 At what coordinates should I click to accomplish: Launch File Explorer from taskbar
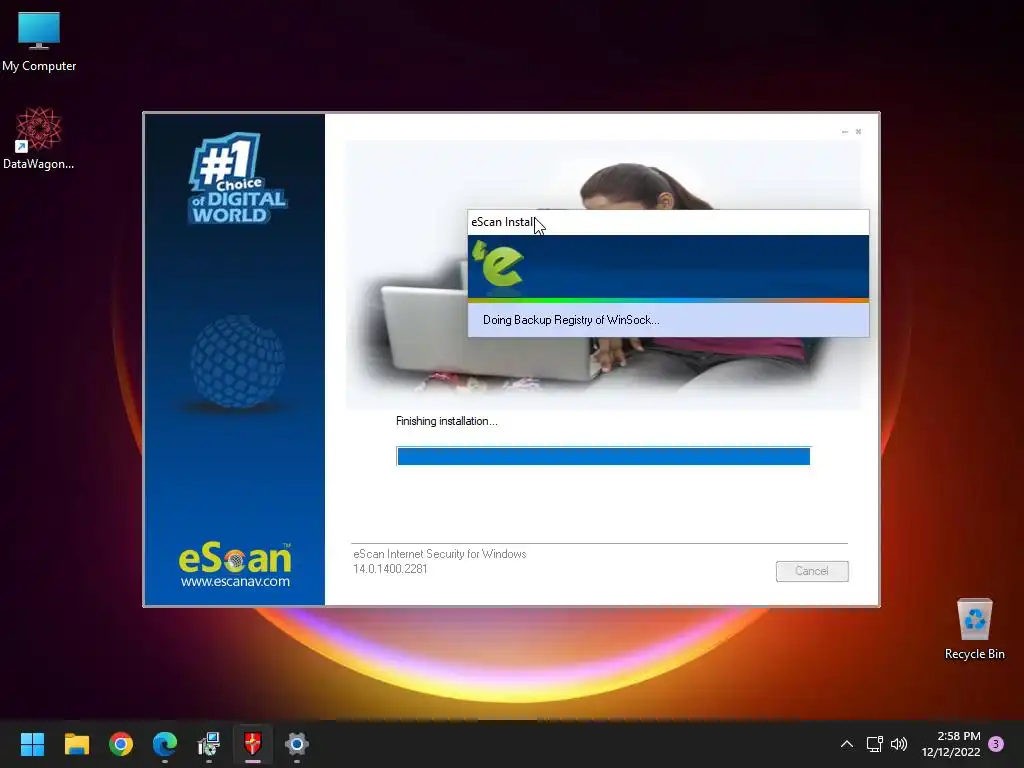pos(76,744)
